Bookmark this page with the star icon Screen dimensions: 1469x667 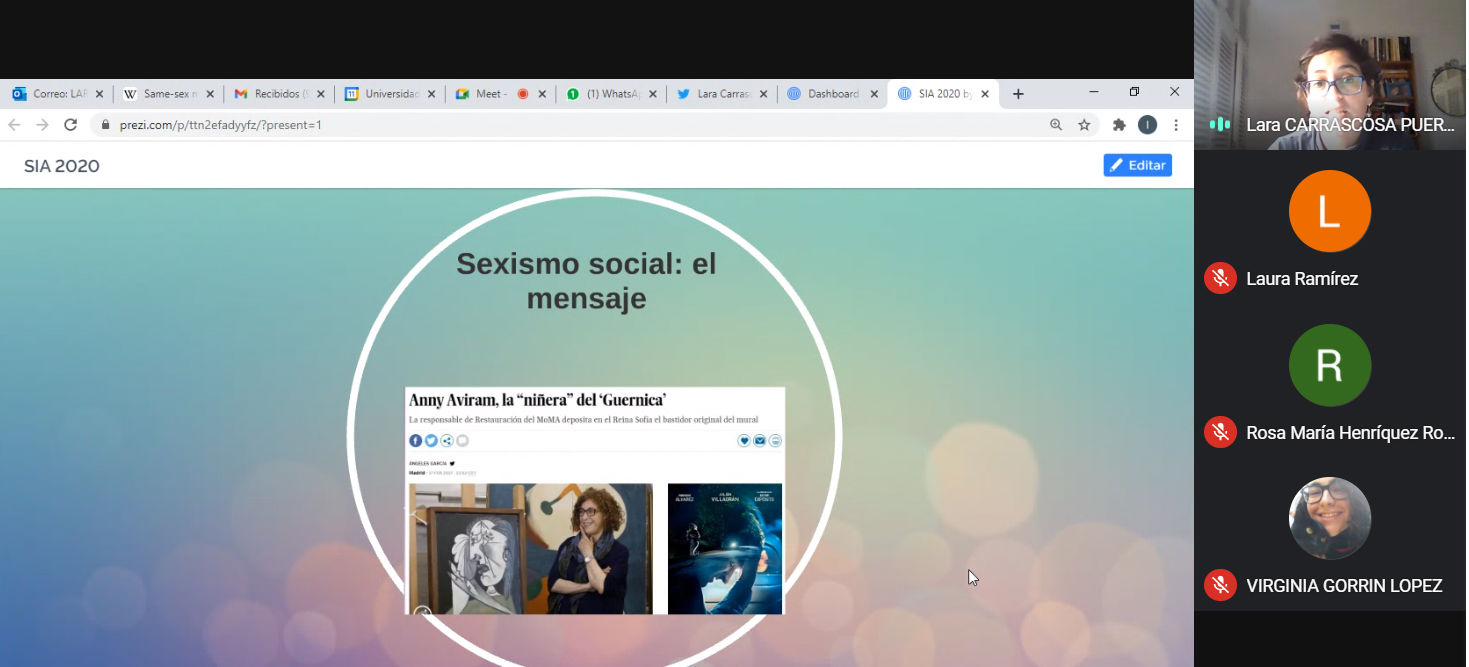click(1084, 125)
